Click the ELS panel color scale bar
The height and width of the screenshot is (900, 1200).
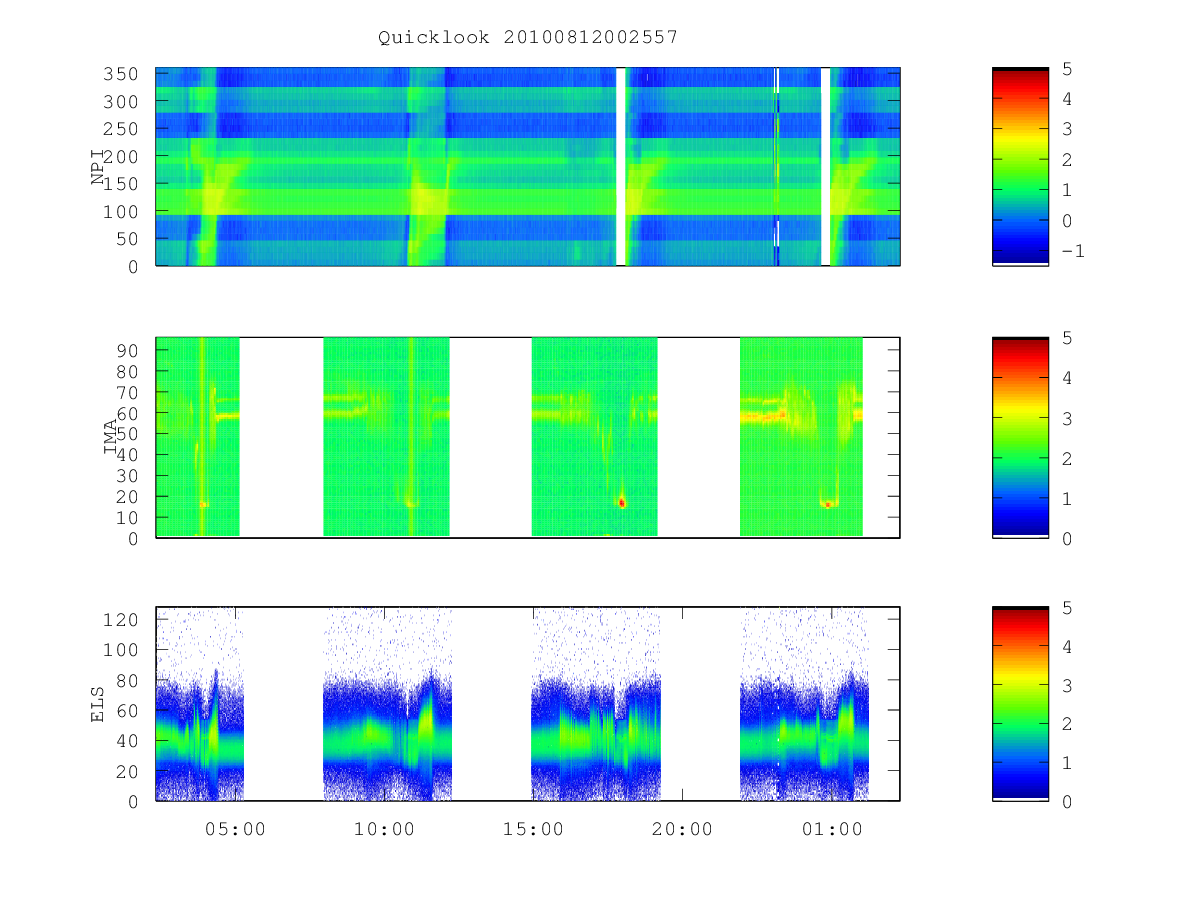pos(1020,703)
